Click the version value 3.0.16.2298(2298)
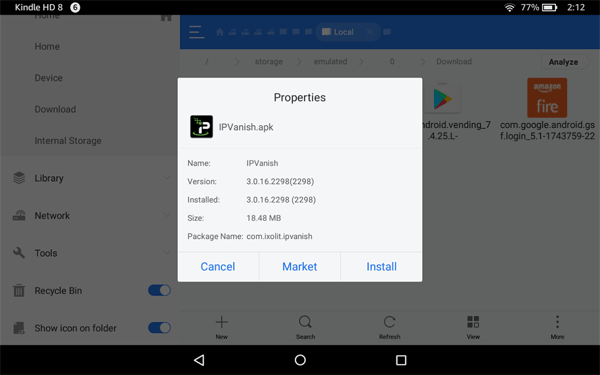Image resolution: width=600 pixels, height=375 pixels. click(280, 181)
